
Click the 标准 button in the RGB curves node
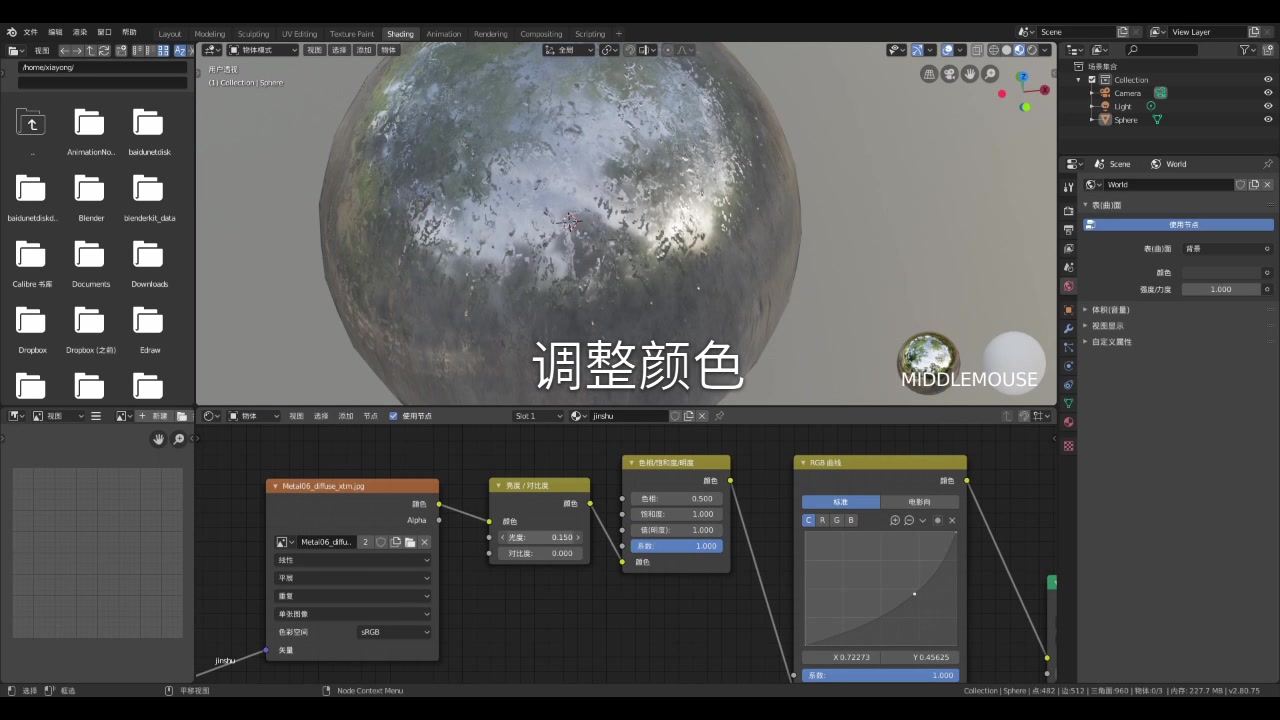pyautogui.click(x=840, y=501)
